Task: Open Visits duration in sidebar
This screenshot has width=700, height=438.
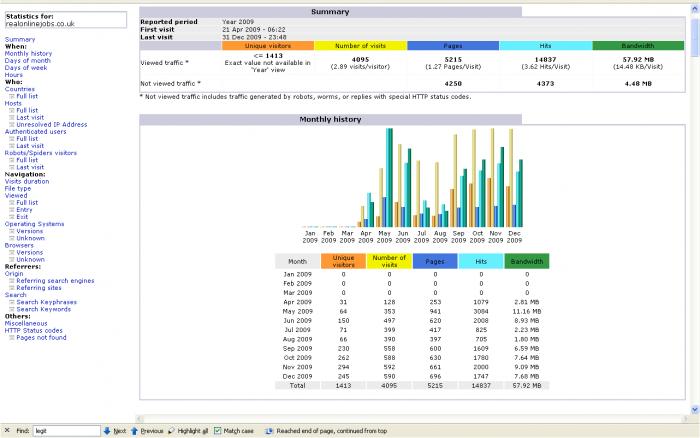Action: 29,180
